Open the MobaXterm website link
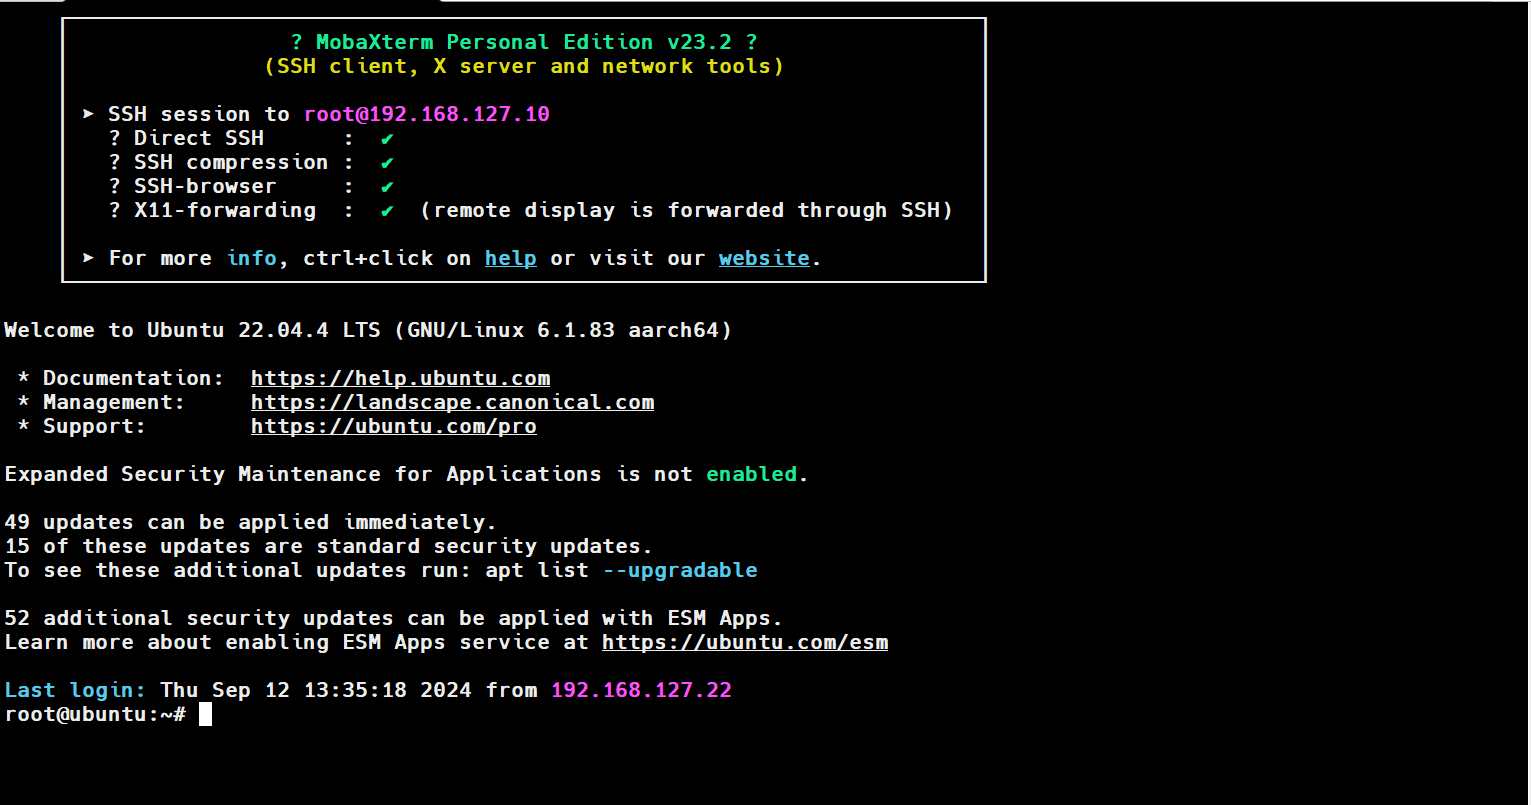 pos(764,259)
